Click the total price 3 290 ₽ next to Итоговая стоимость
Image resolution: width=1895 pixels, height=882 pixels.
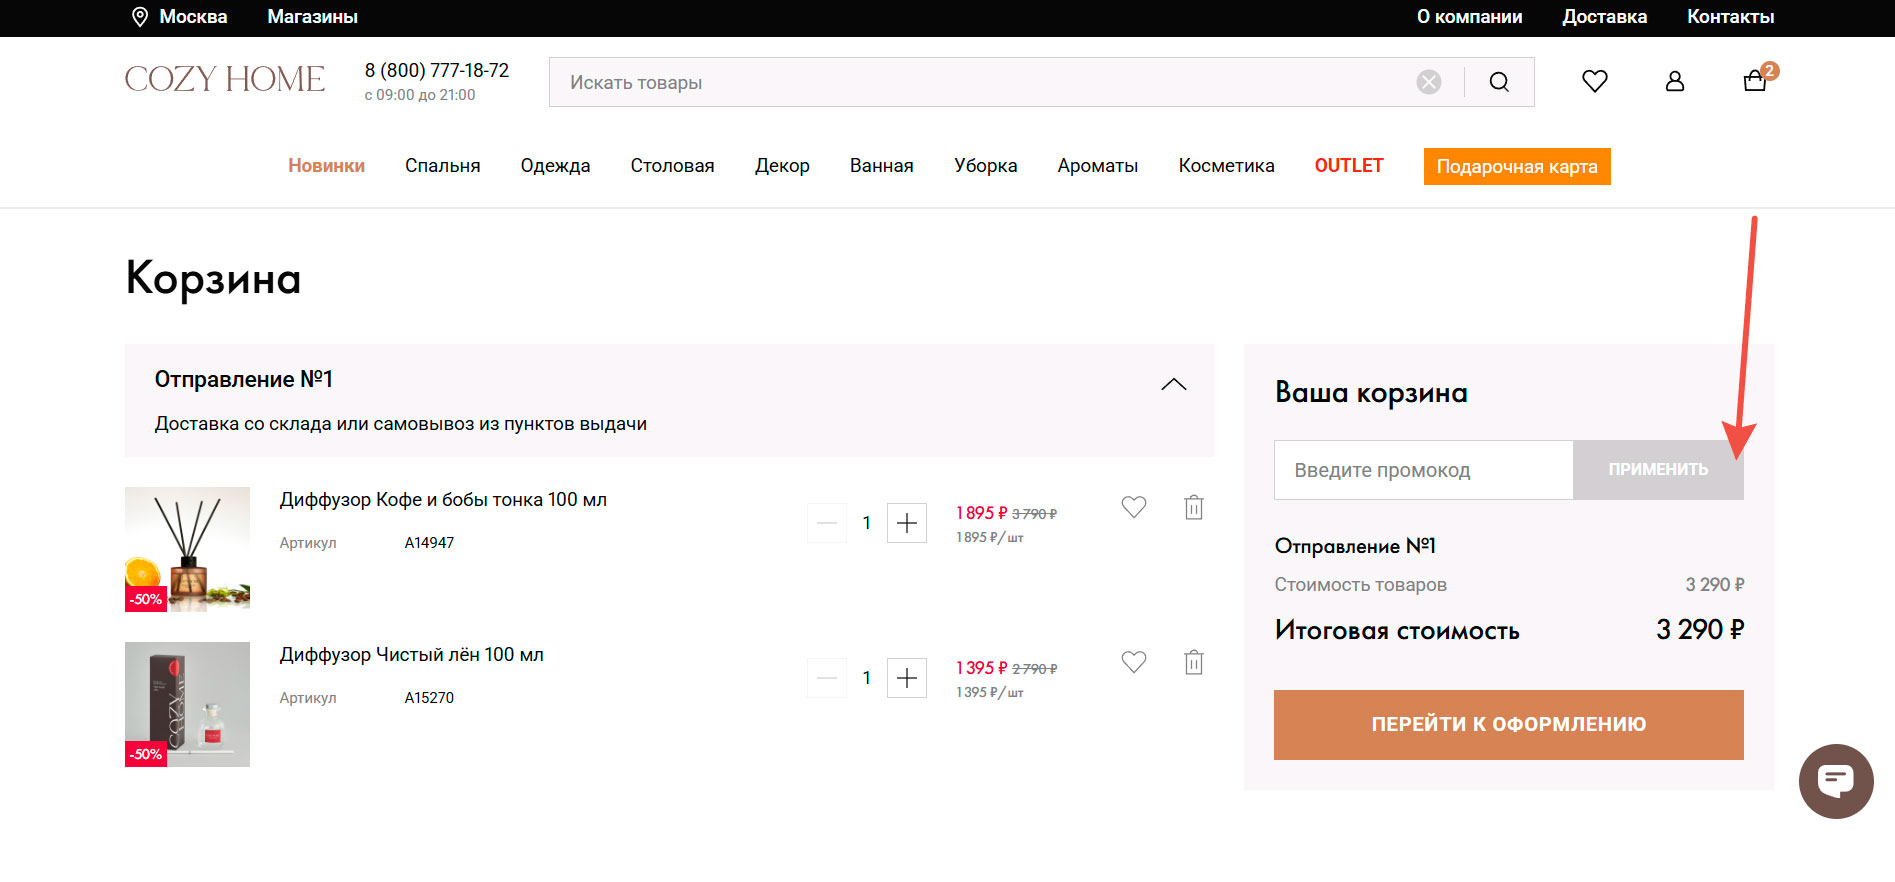[1700, 630]
